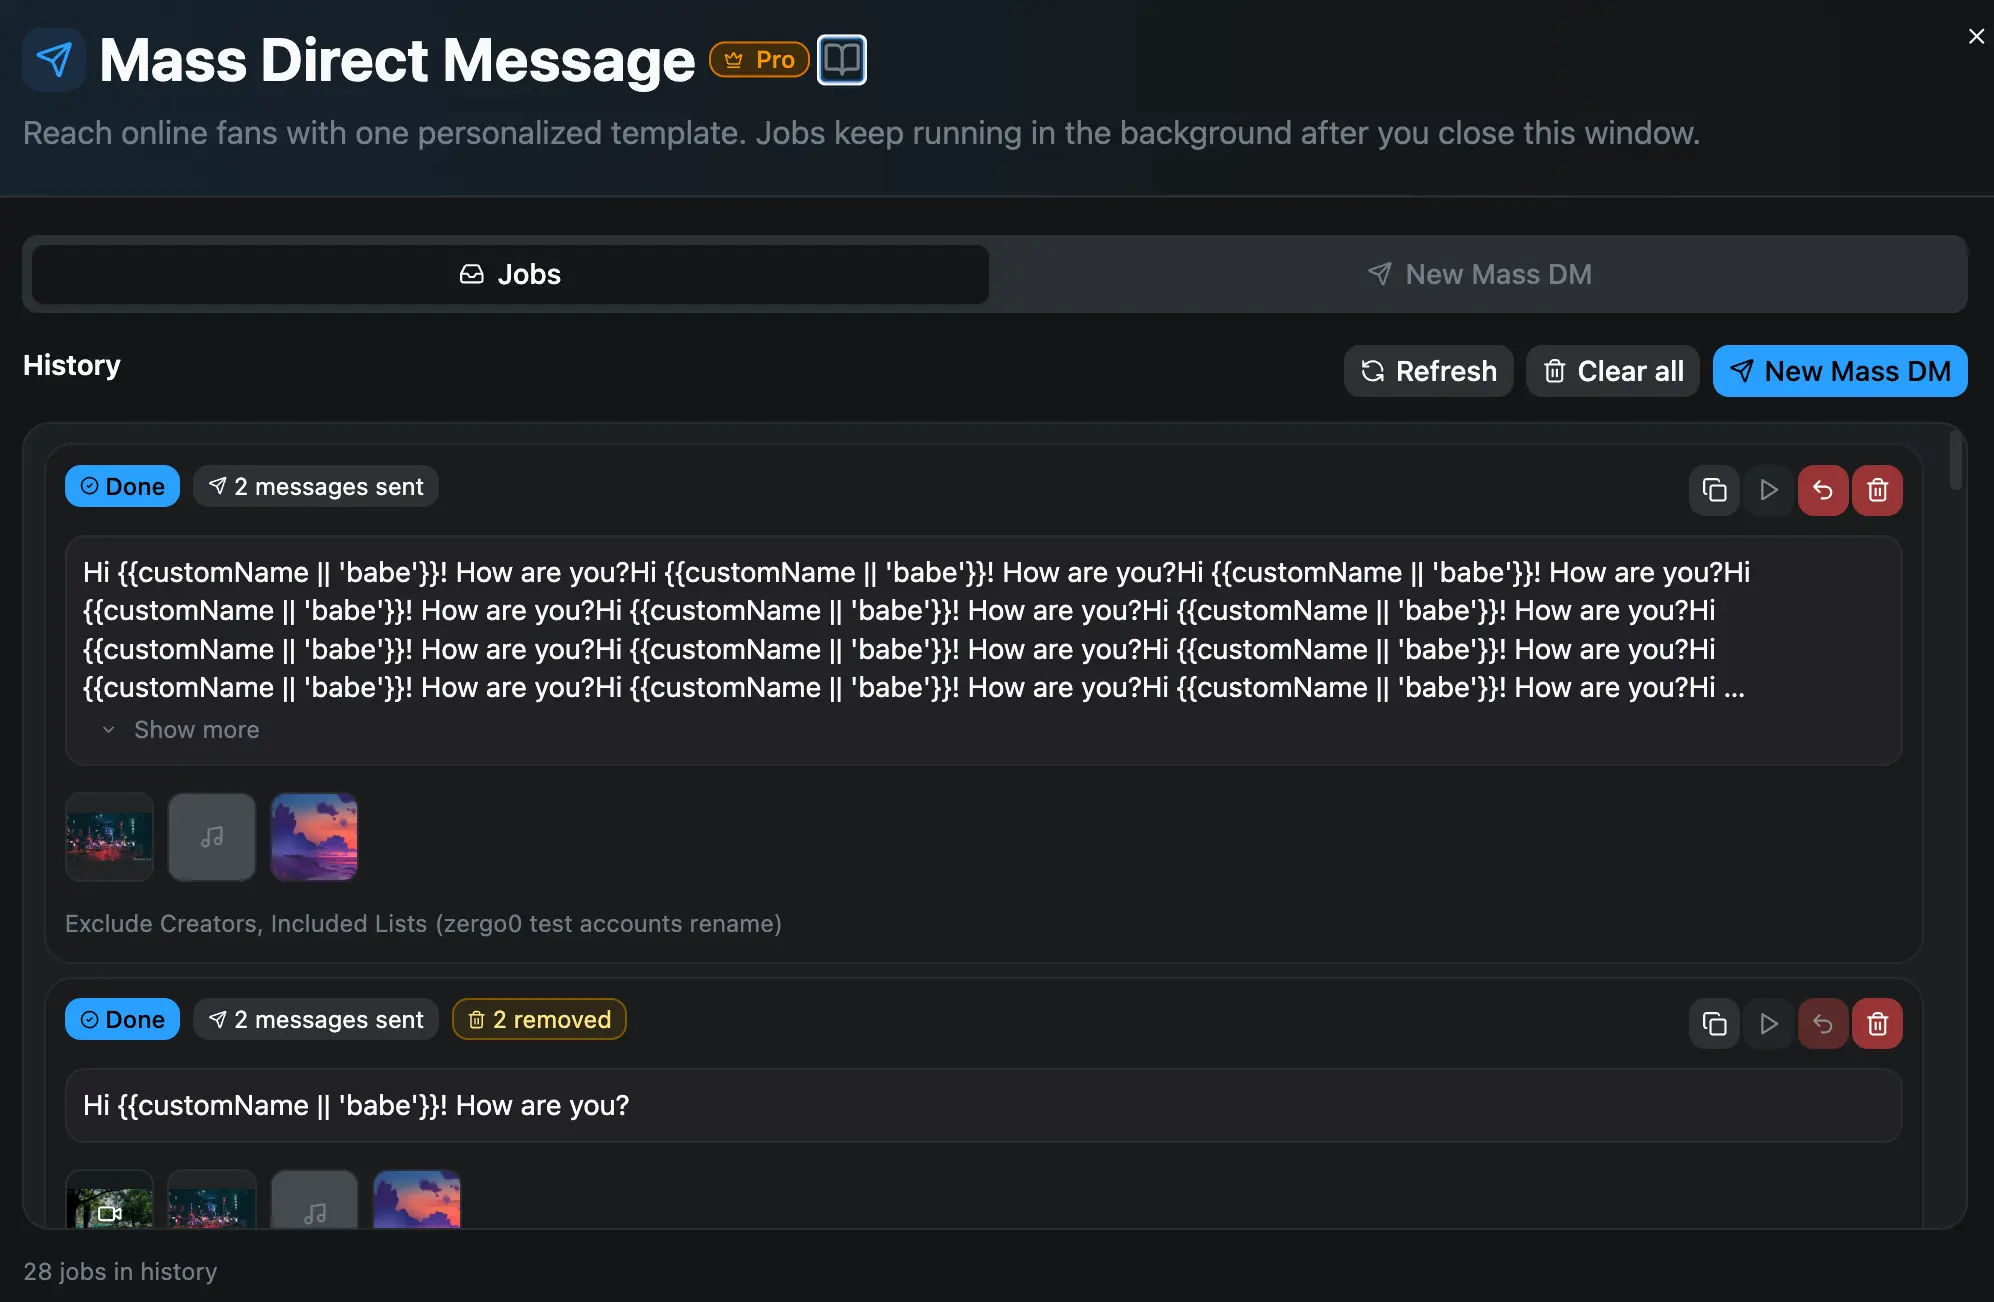
Task: Run the first job again with the play icon
Action: point(1768,490)
